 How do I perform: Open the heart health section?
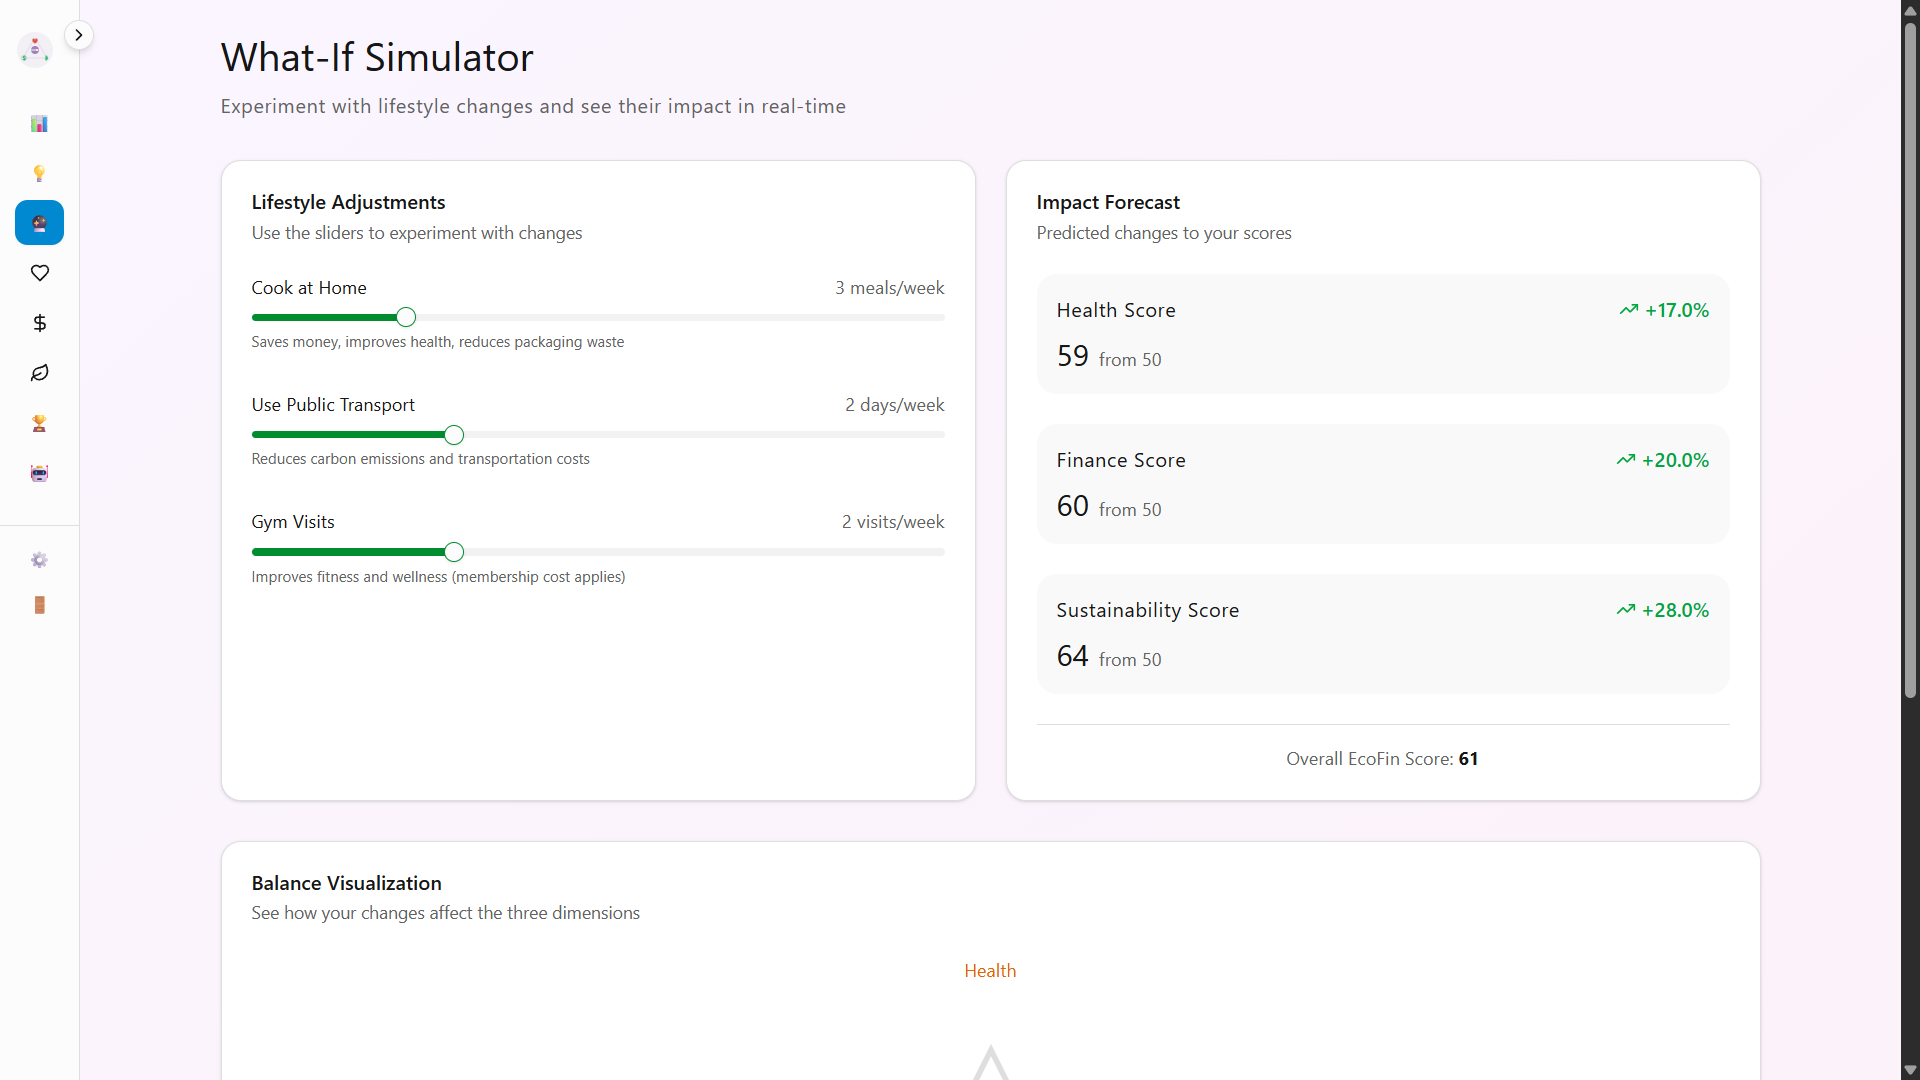(x=39, y=273)
